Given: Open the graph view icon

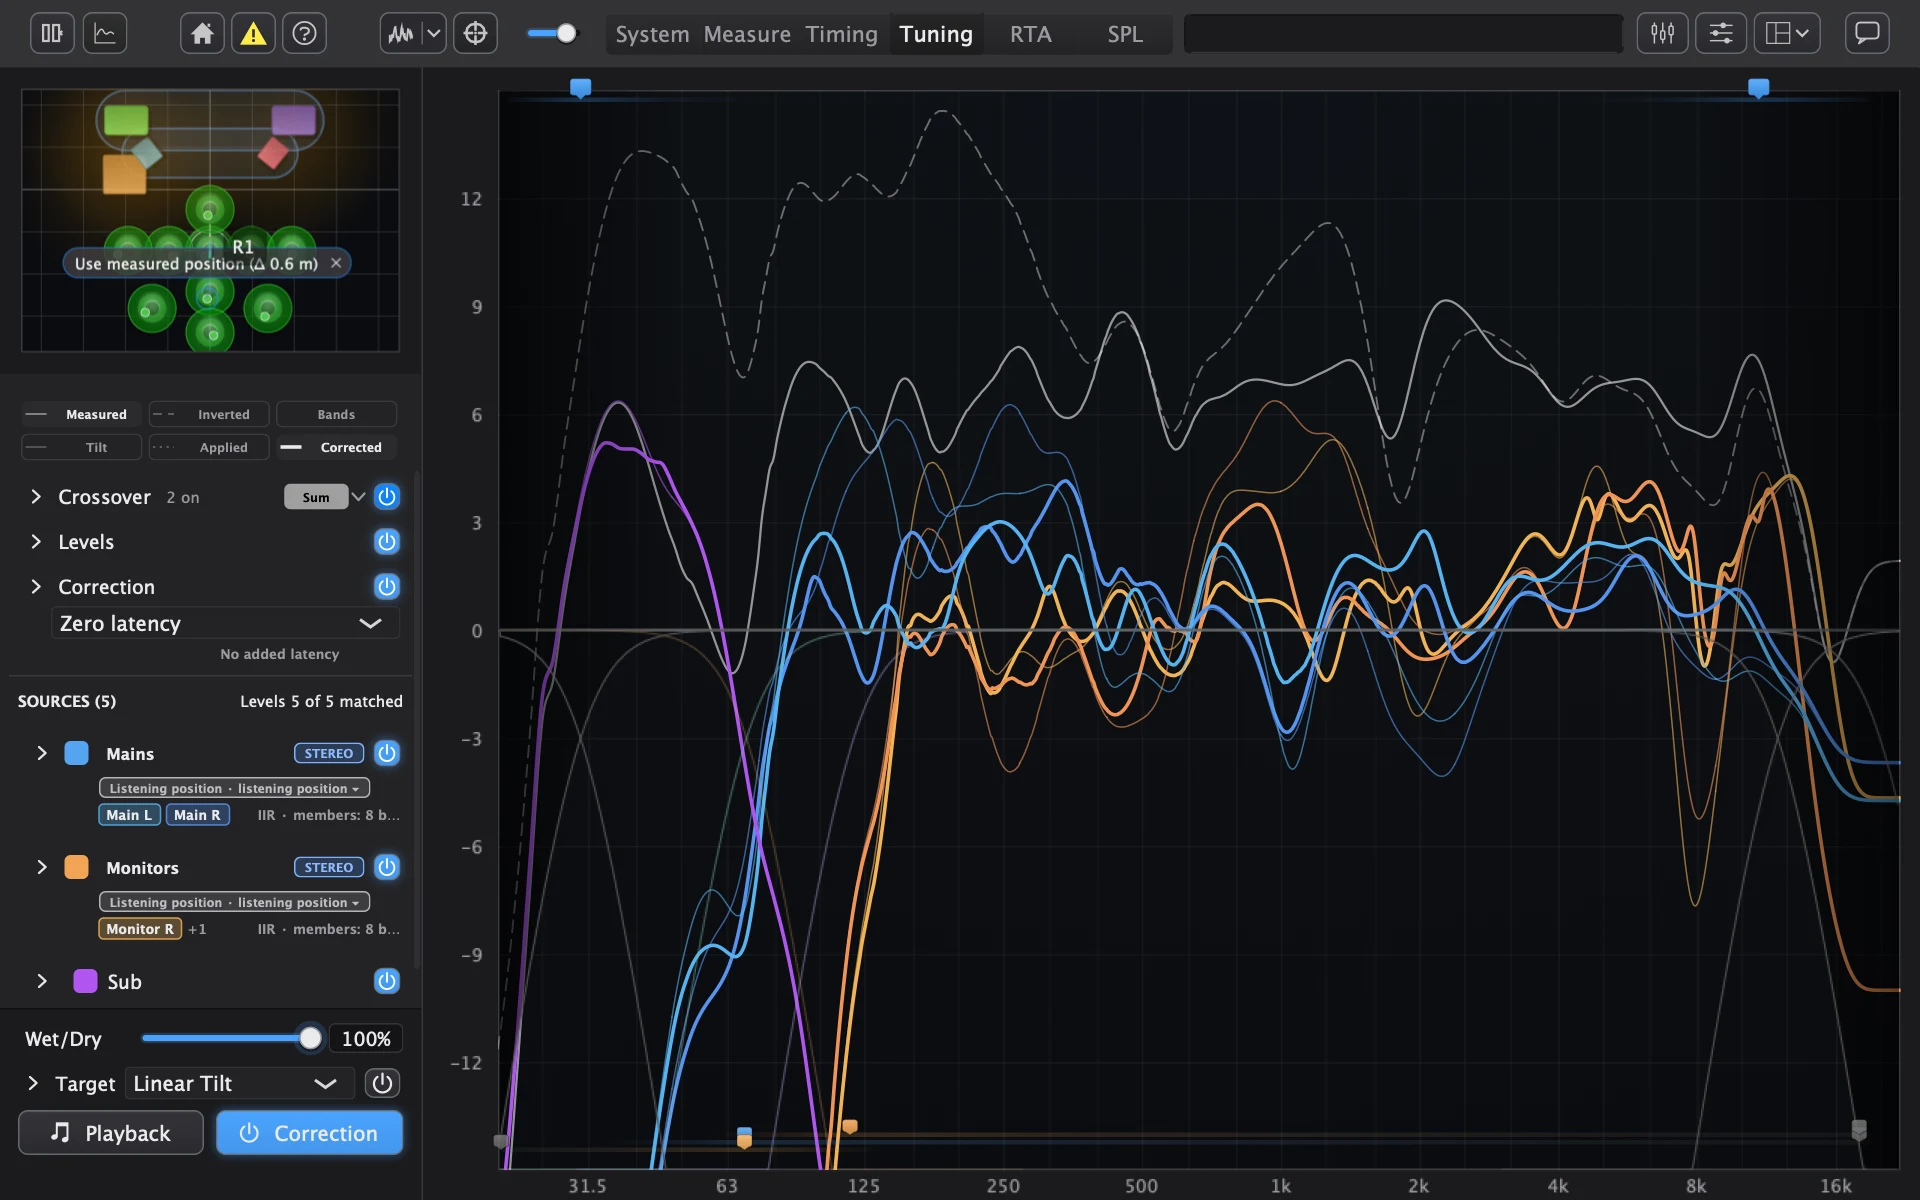Looking at the screenshot, I should click(x=105, y=34).
